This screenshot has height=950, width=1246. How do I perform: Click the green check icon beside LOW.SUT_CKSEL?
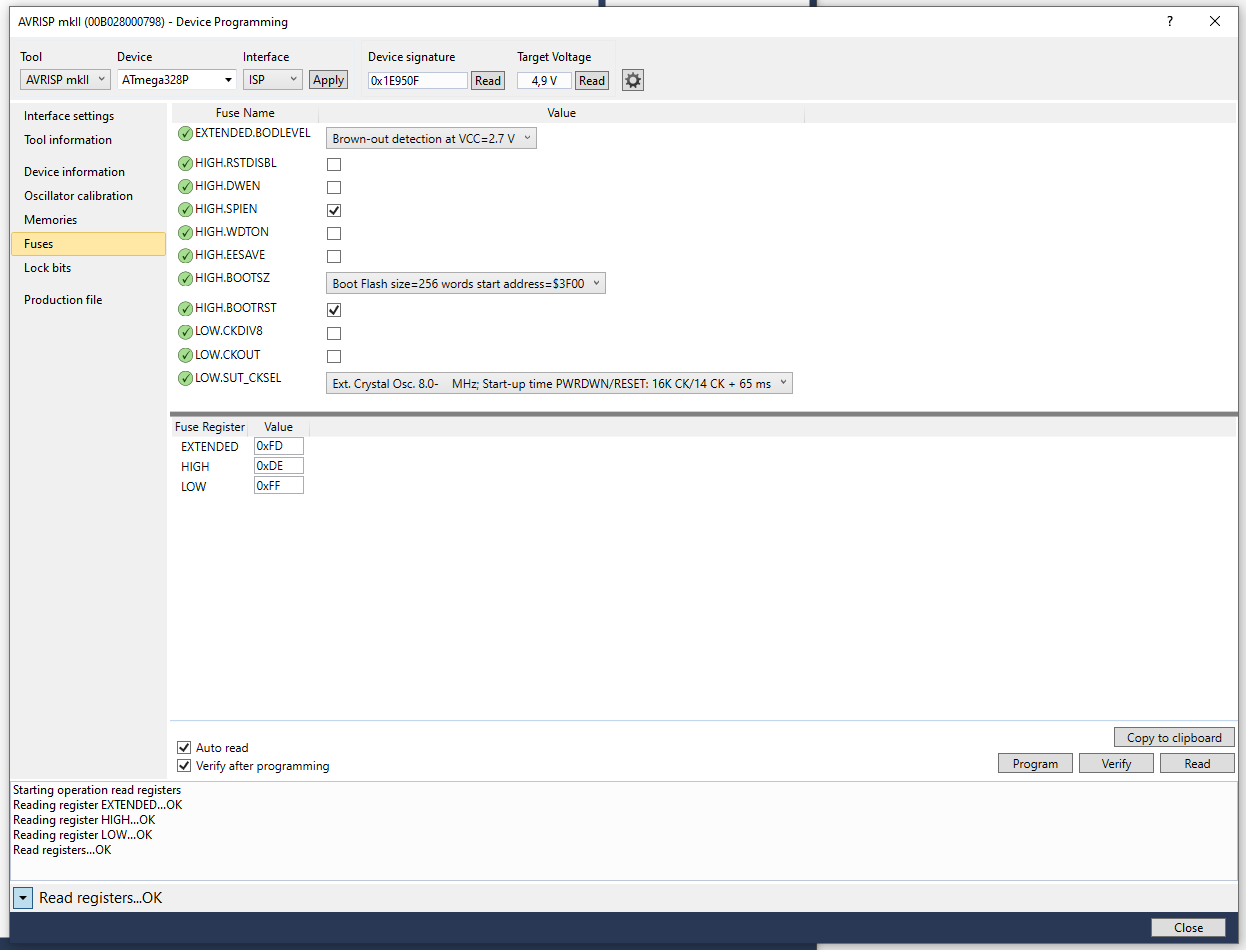pos(185,379)
